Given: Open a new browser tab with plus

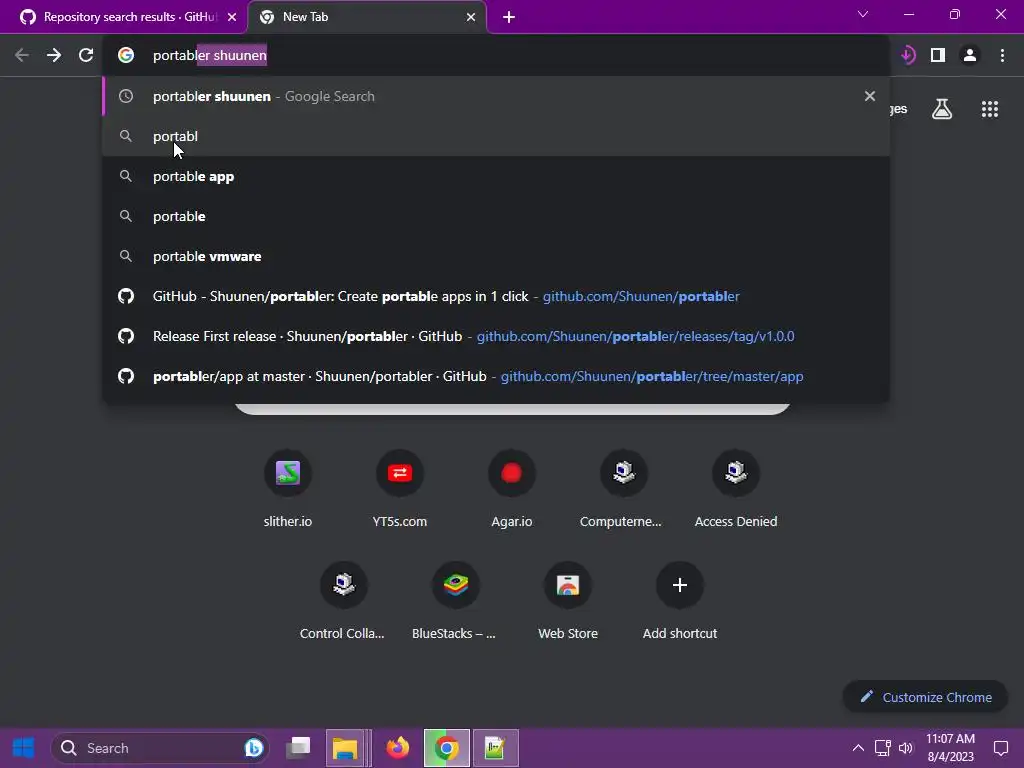Looking at the screenshot, I should coord(509,17).
